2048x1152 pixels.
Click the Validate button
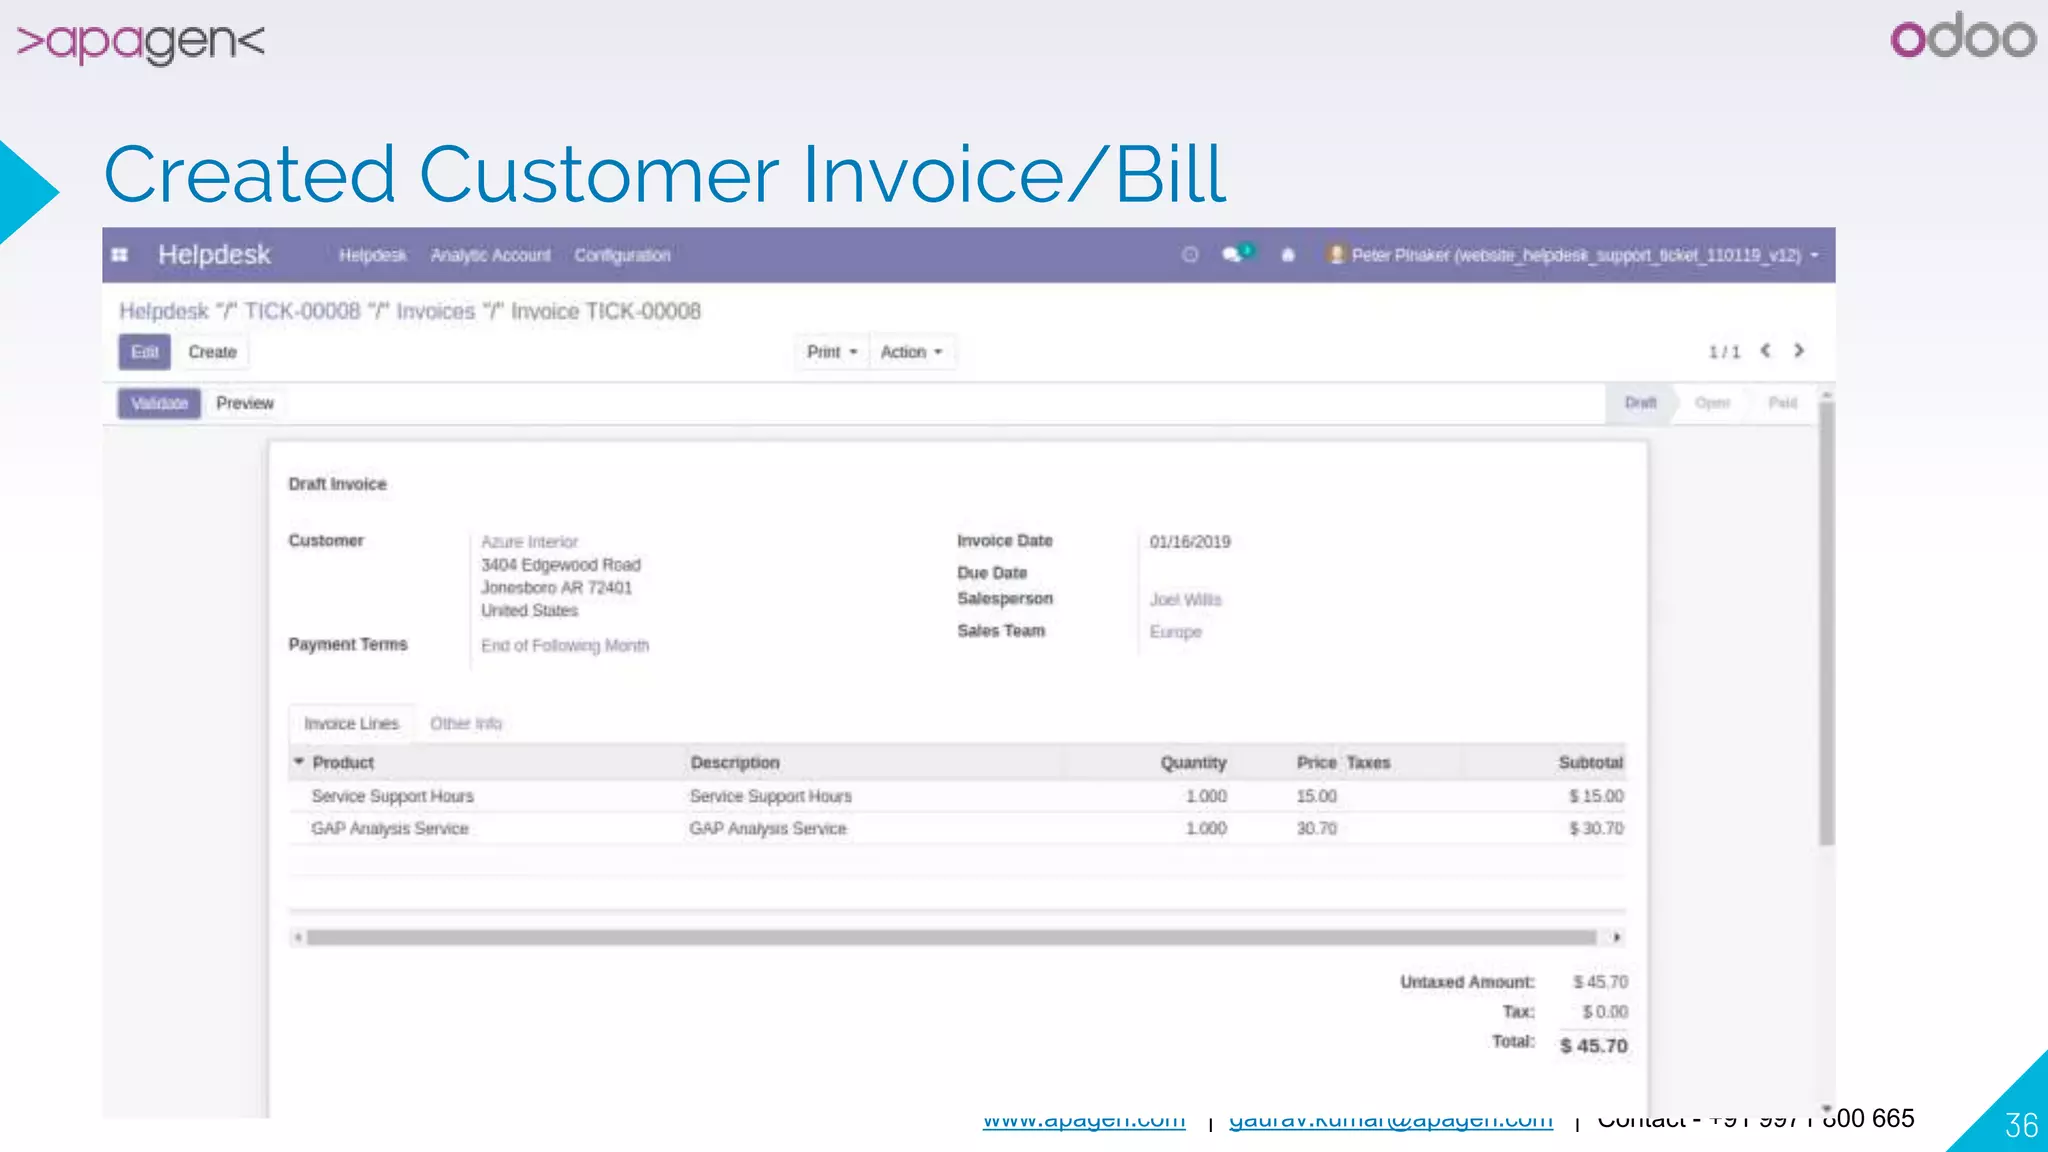tap(159, 403)
